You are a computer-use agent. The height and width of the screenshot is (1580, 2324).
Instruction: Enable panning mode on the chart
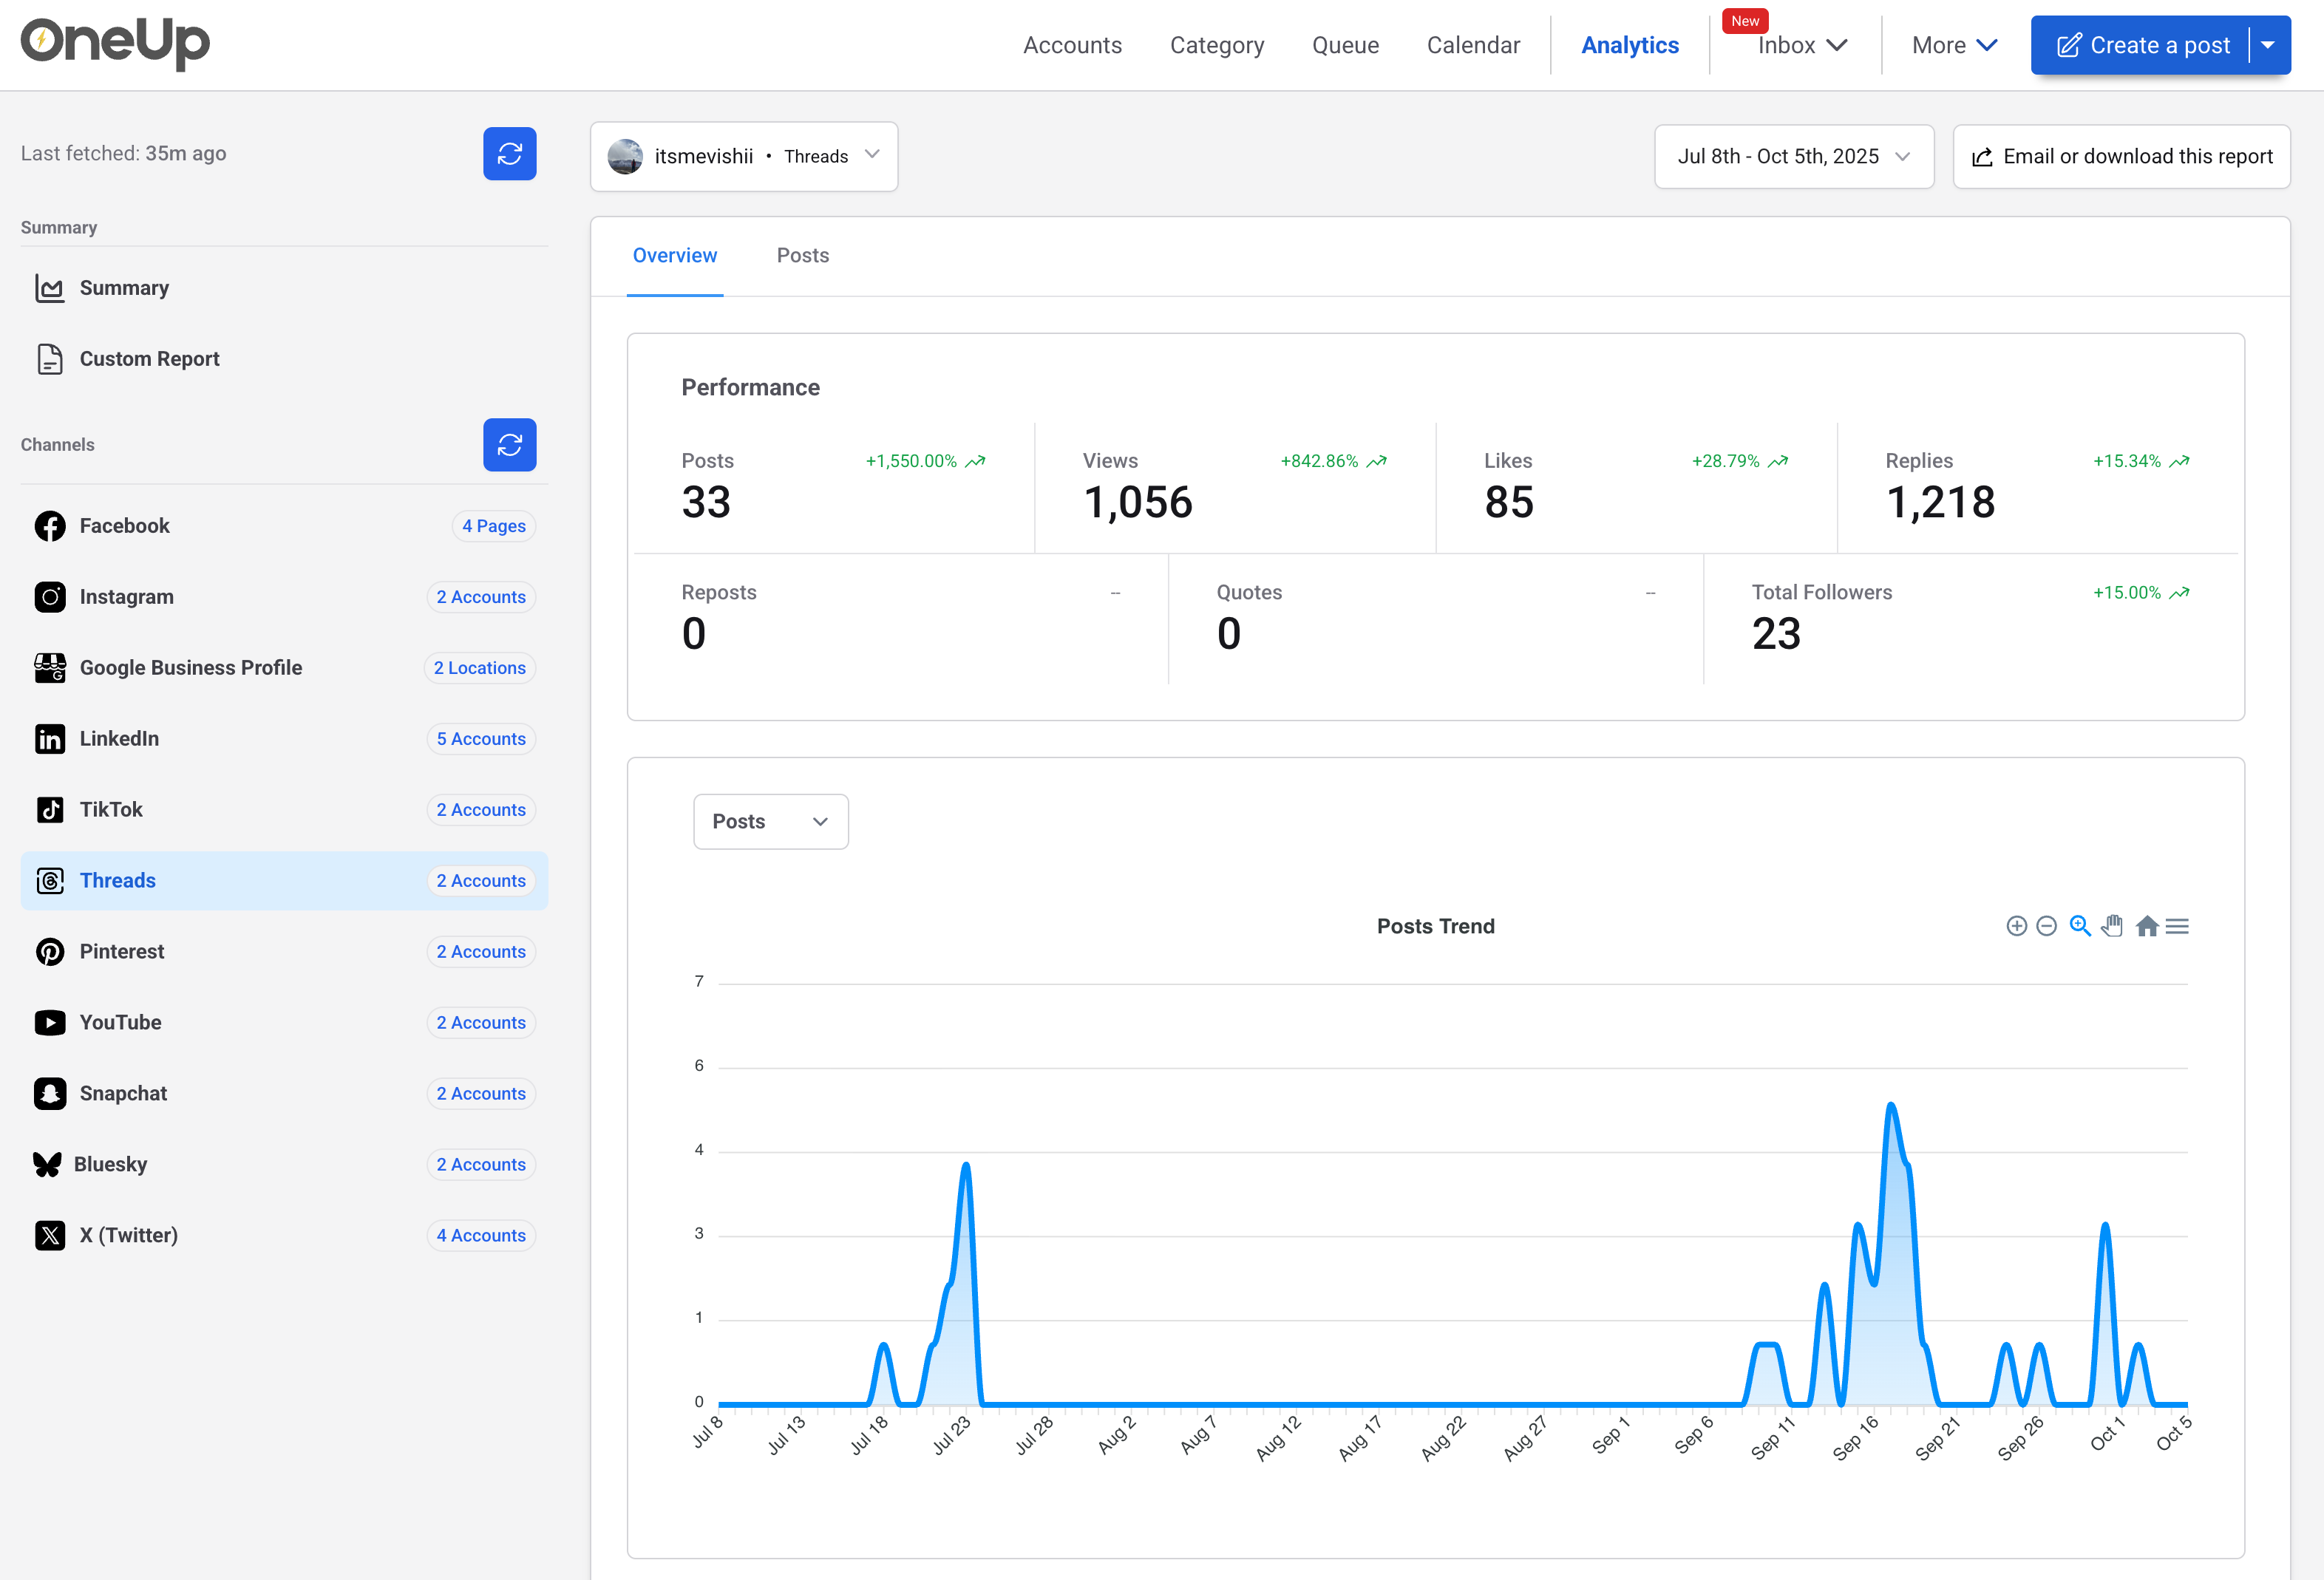2112,926
